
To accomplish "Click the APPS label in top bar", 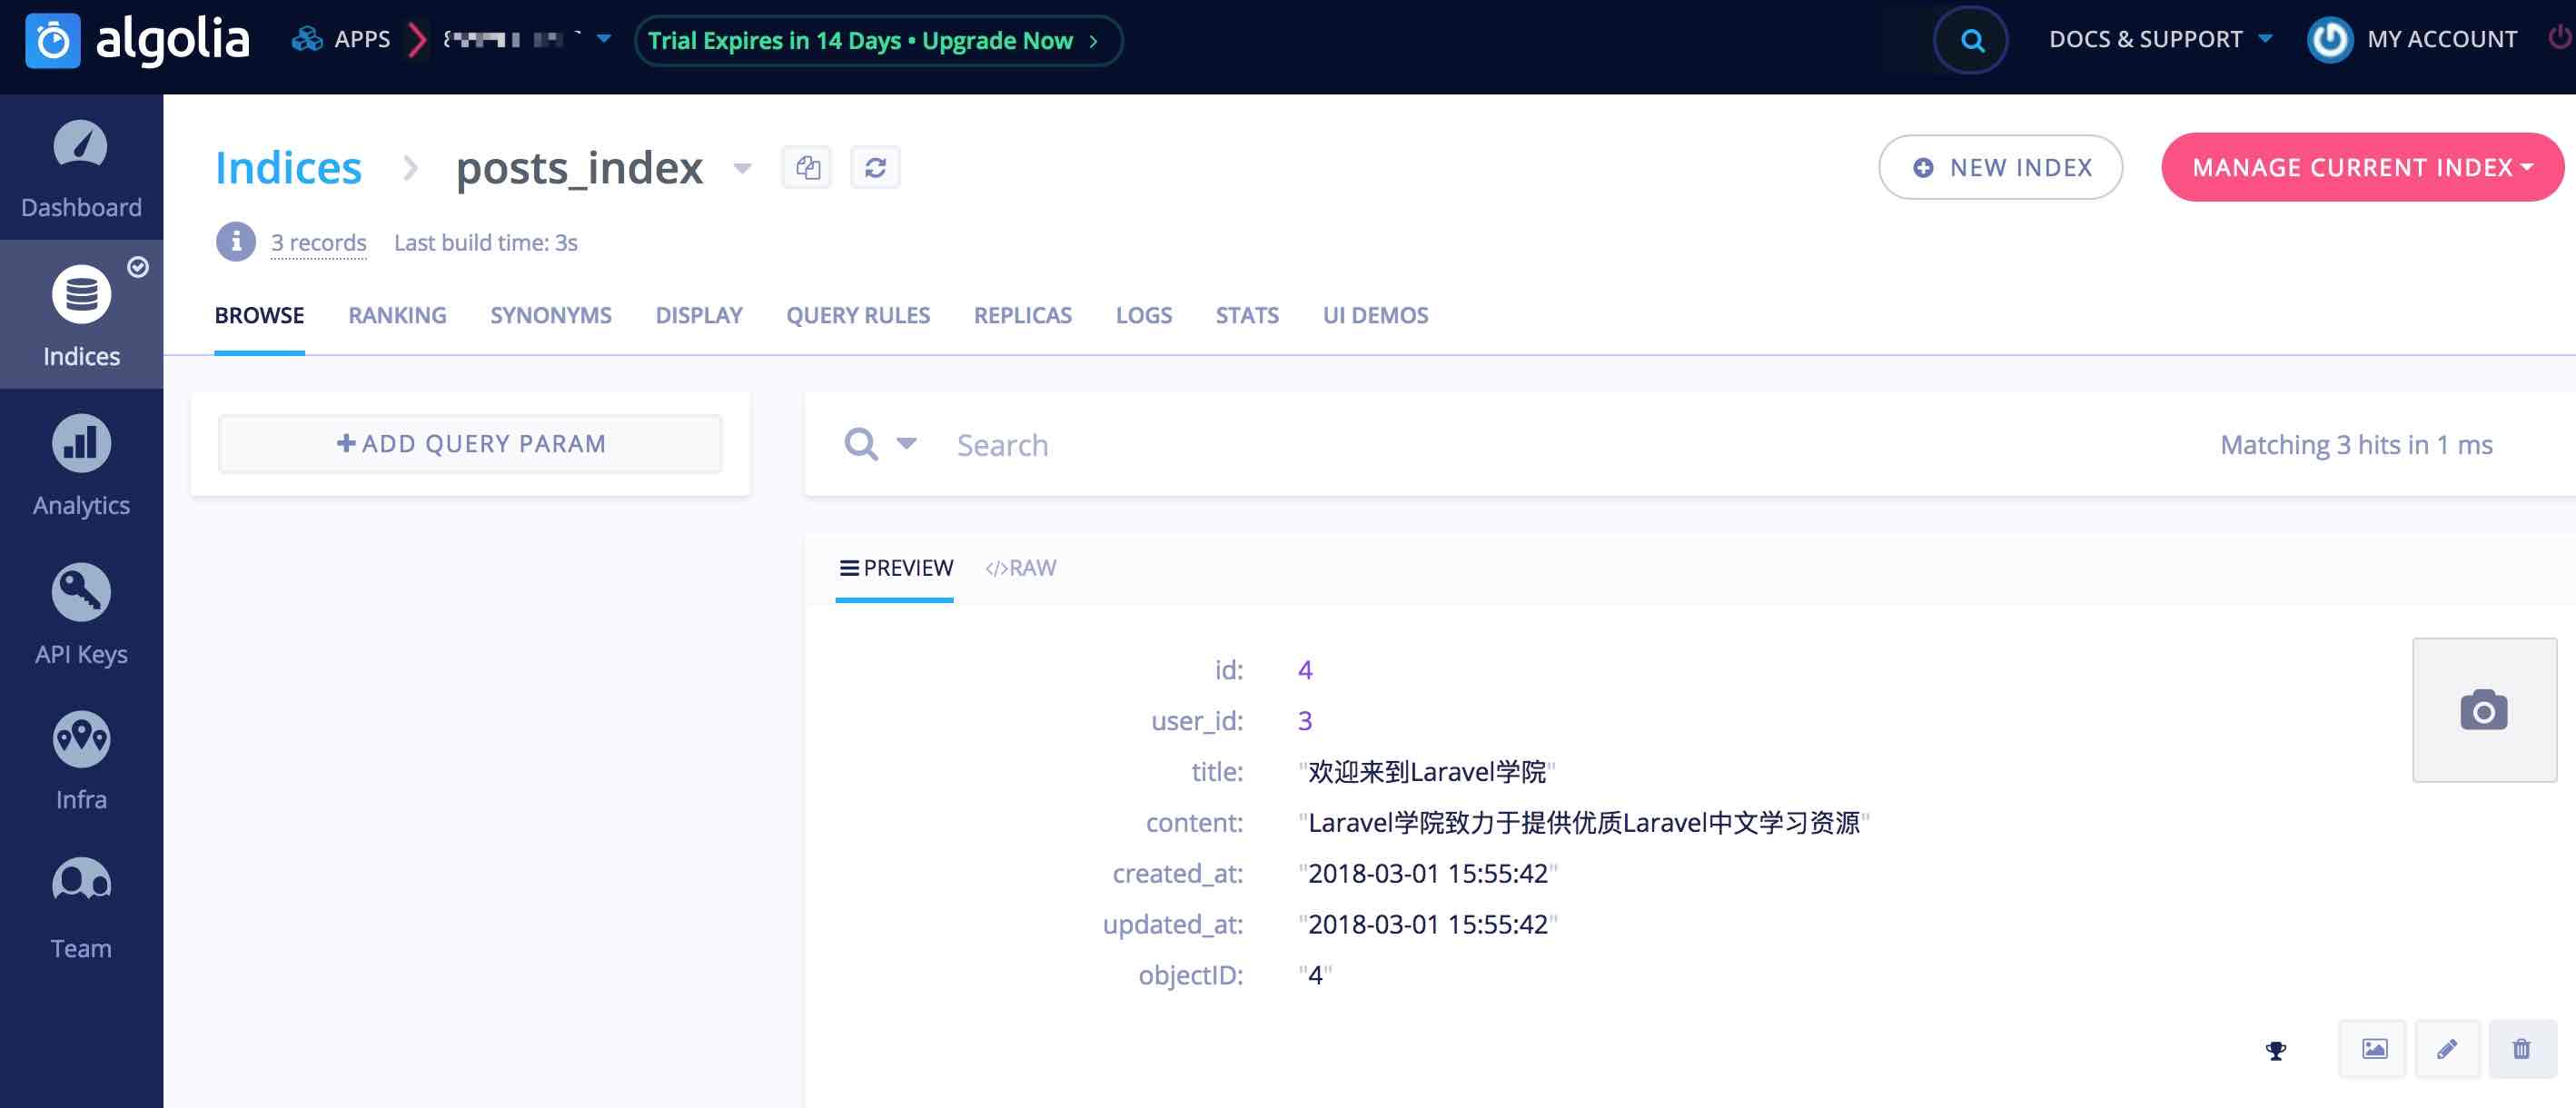I will click(x=362, y=39).
